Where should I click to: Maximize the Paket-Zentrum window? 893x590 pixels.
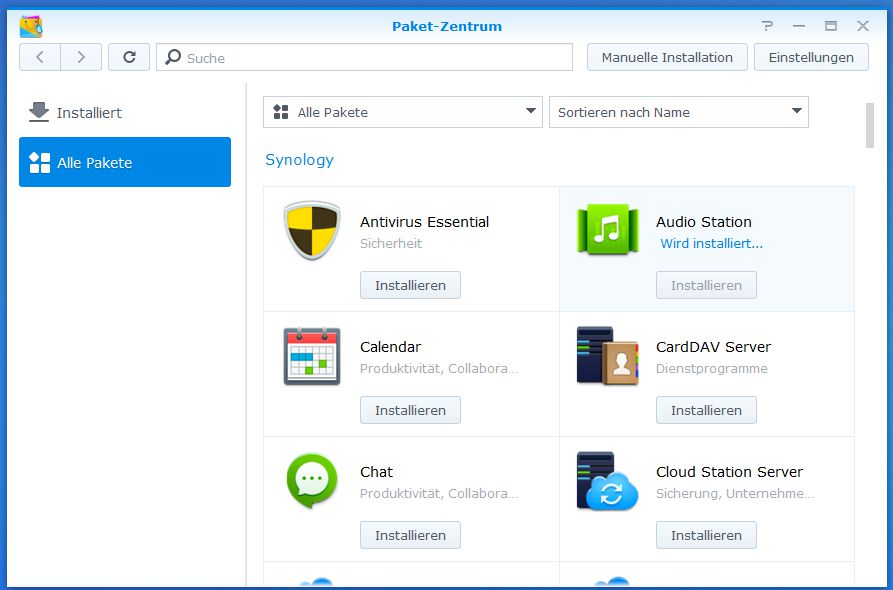[x=831, y=26]
